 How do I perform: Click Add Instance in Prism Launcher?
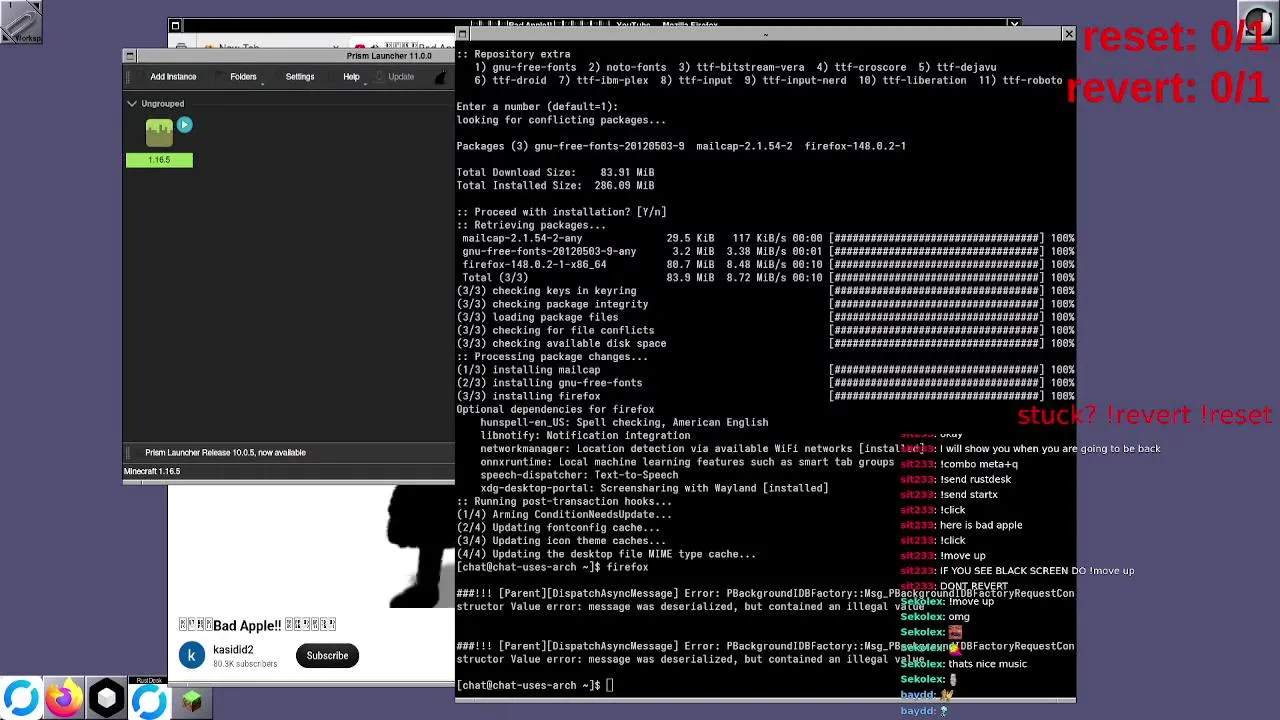point(173,77)
